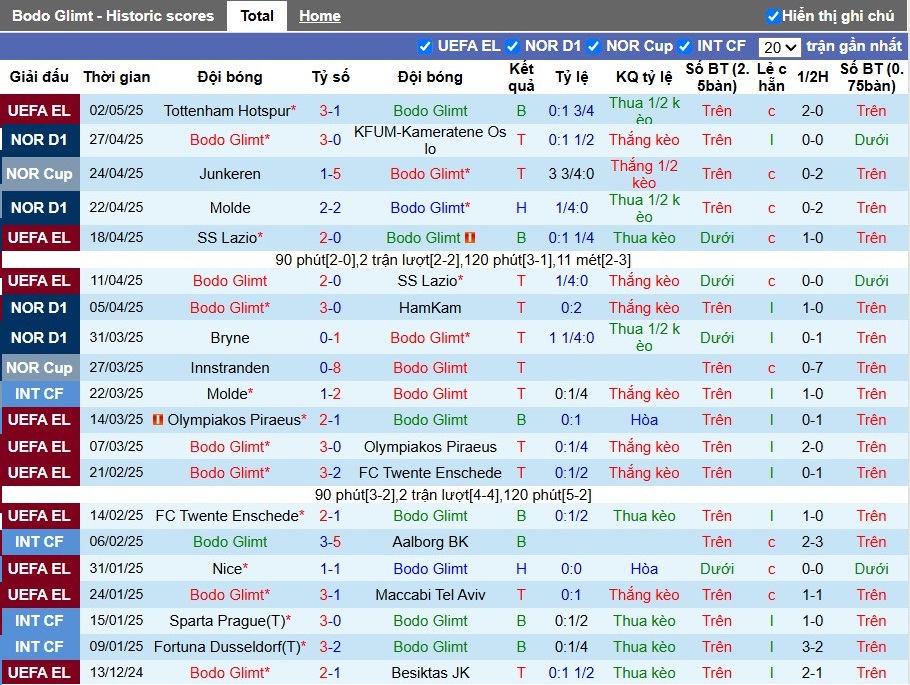The image size is (910, 685).
Task: Click the date 13/12/24
Action: [116, 673]
